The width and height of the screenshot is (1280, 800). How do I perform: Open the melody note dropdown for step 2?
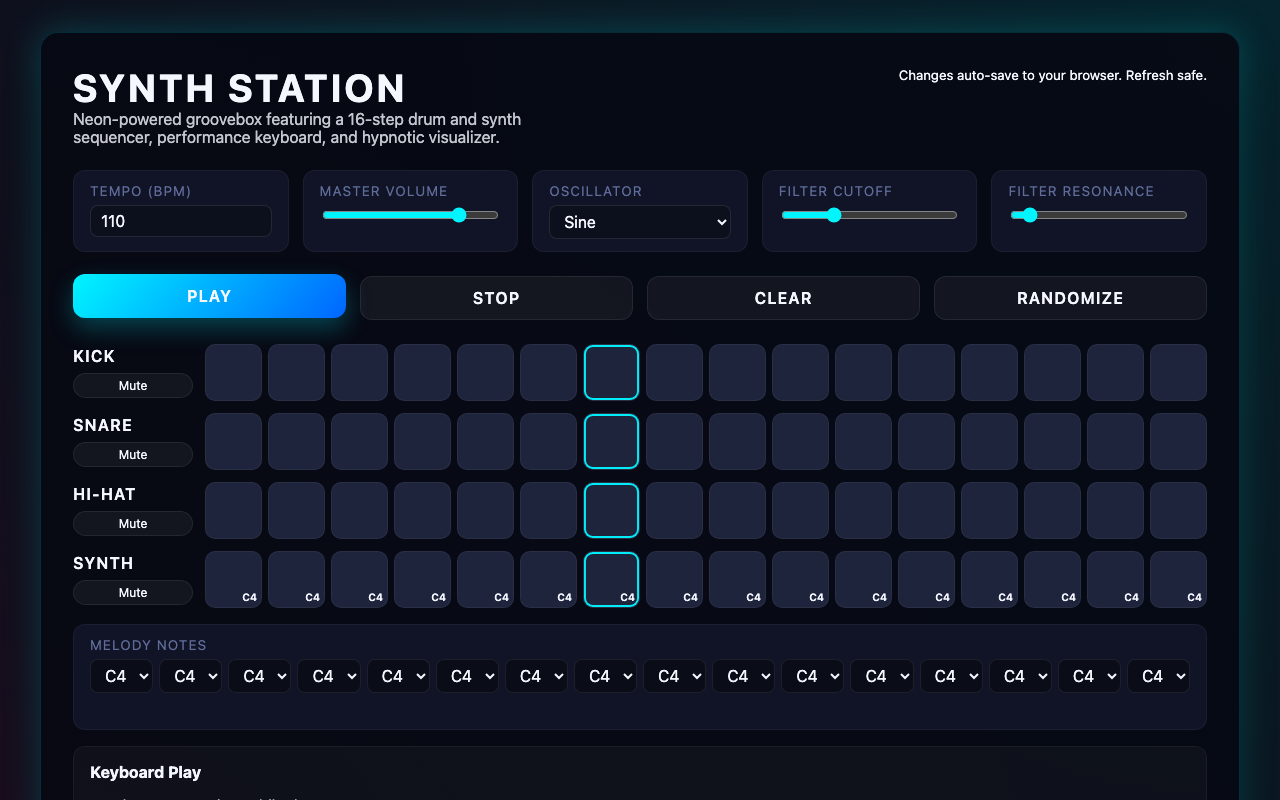[190, 676]
